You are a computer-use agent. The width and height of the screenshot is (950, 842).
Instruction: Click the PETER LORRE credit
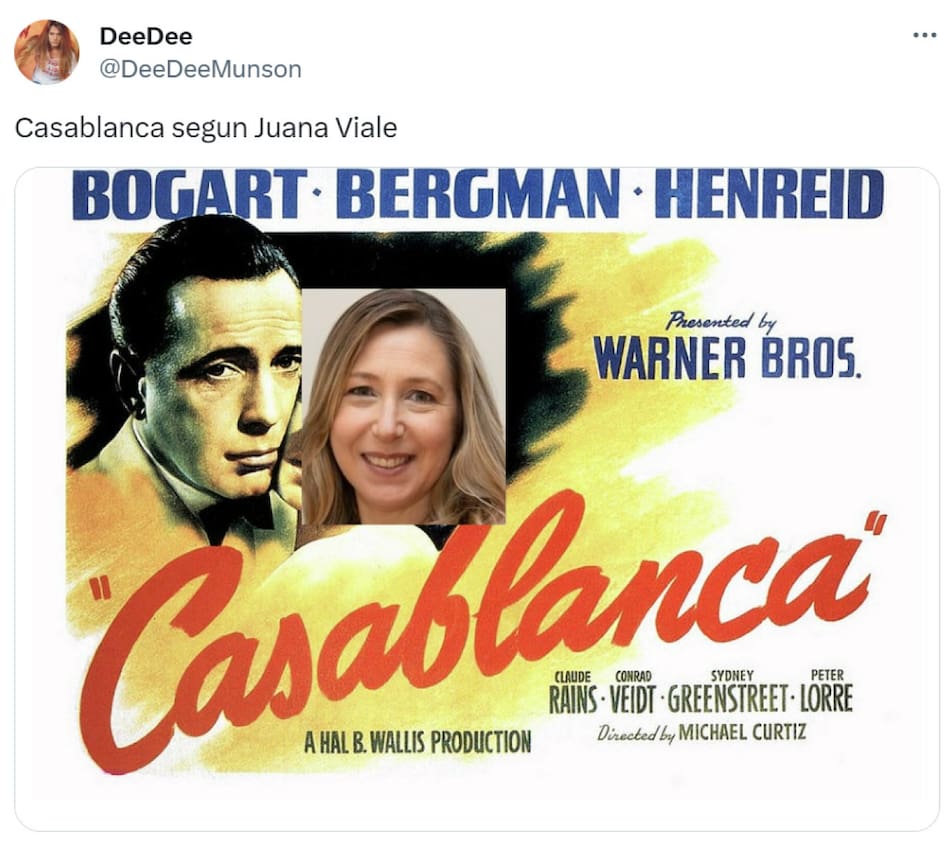[x=827, y=692]
